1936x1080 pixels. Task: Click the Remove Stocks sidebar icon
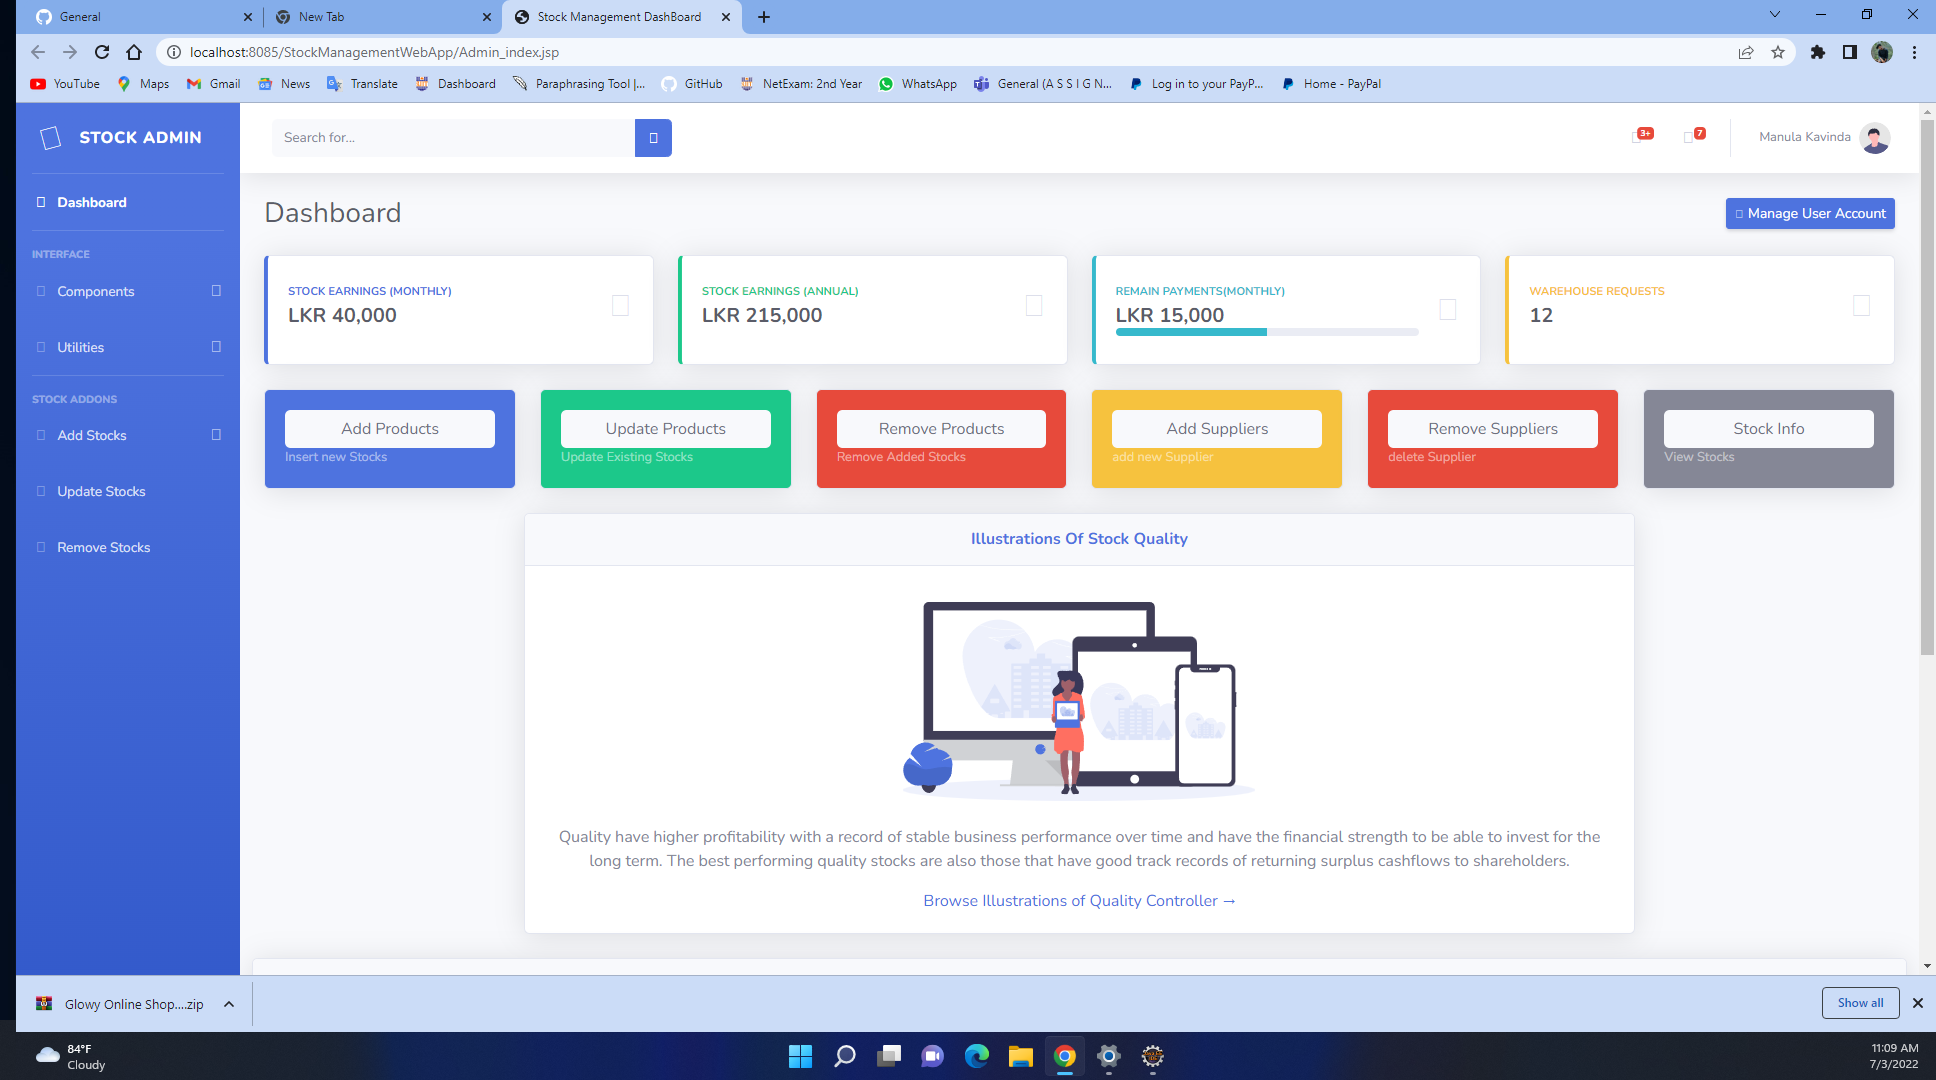(x=40, y=547)
